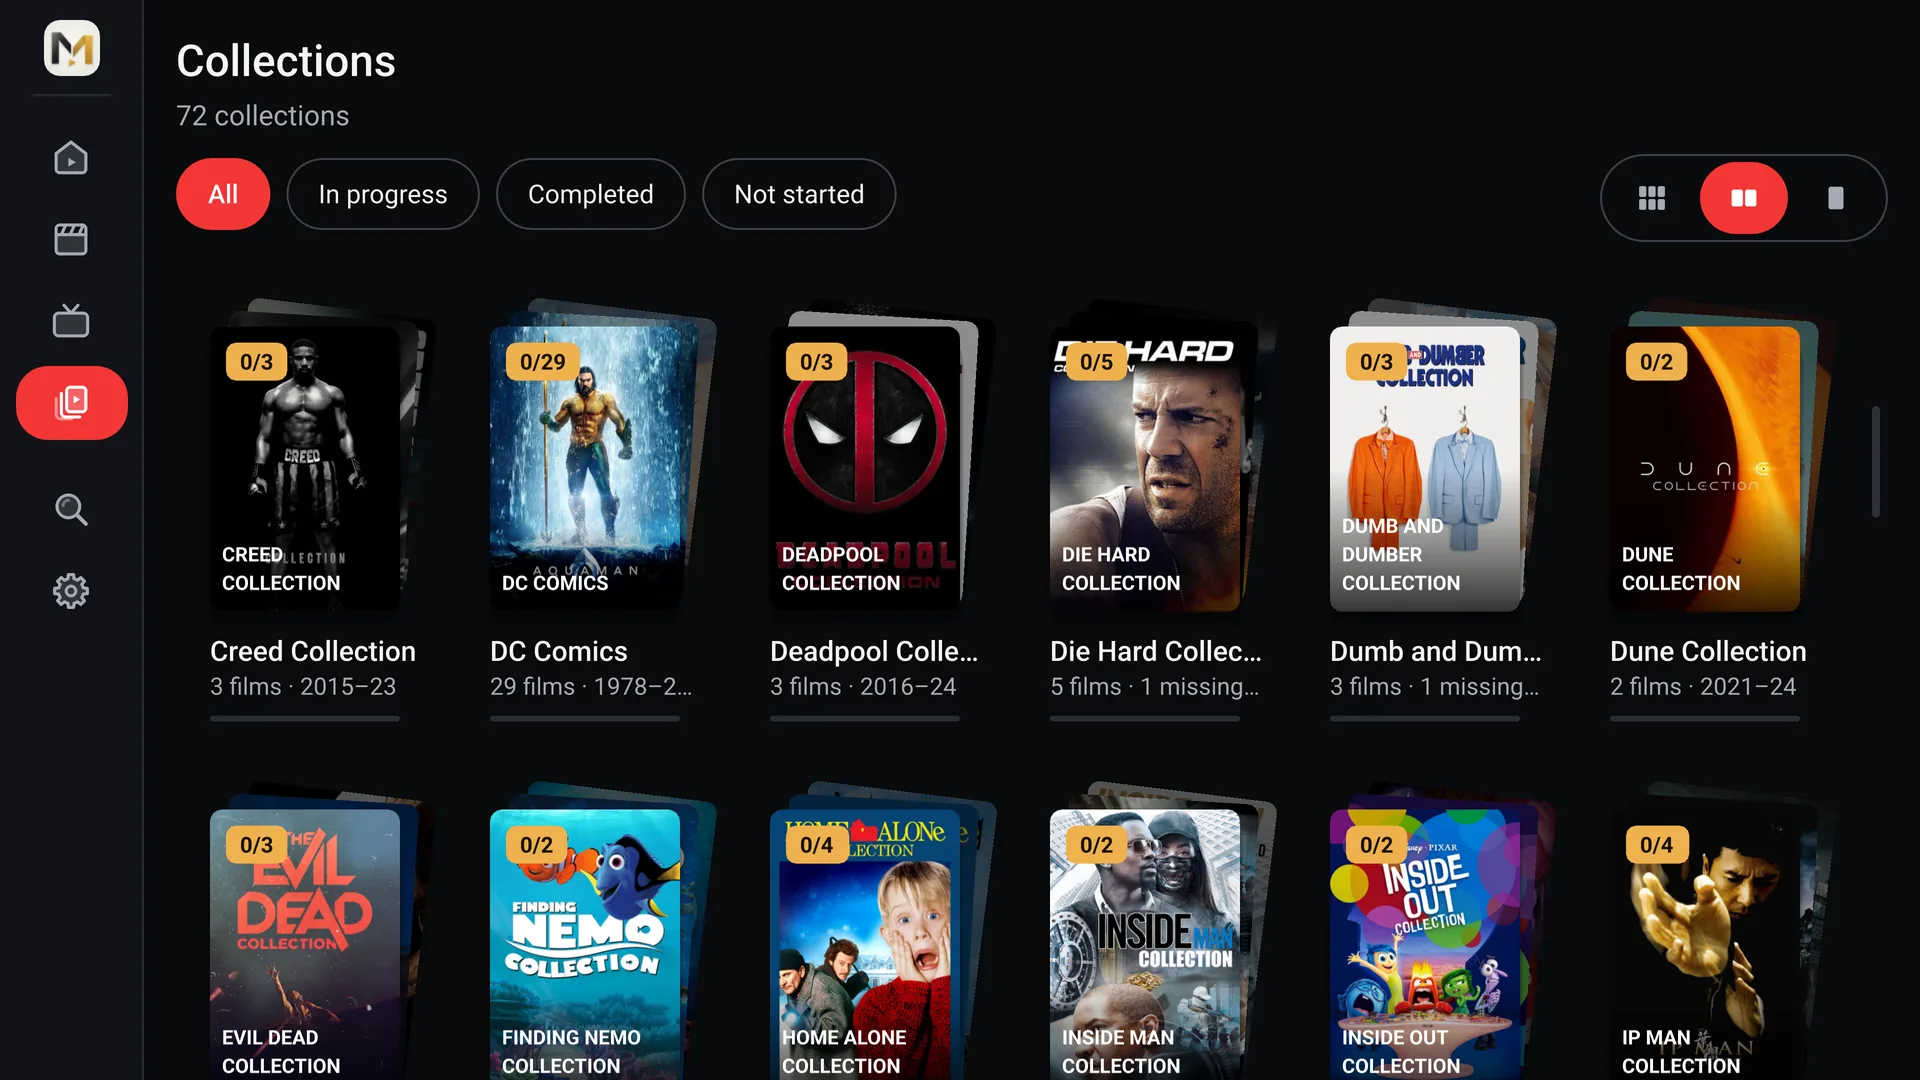Select the Collections sidebar icon
Screen dimensions: 1920x1080
[x=71, y=403]
